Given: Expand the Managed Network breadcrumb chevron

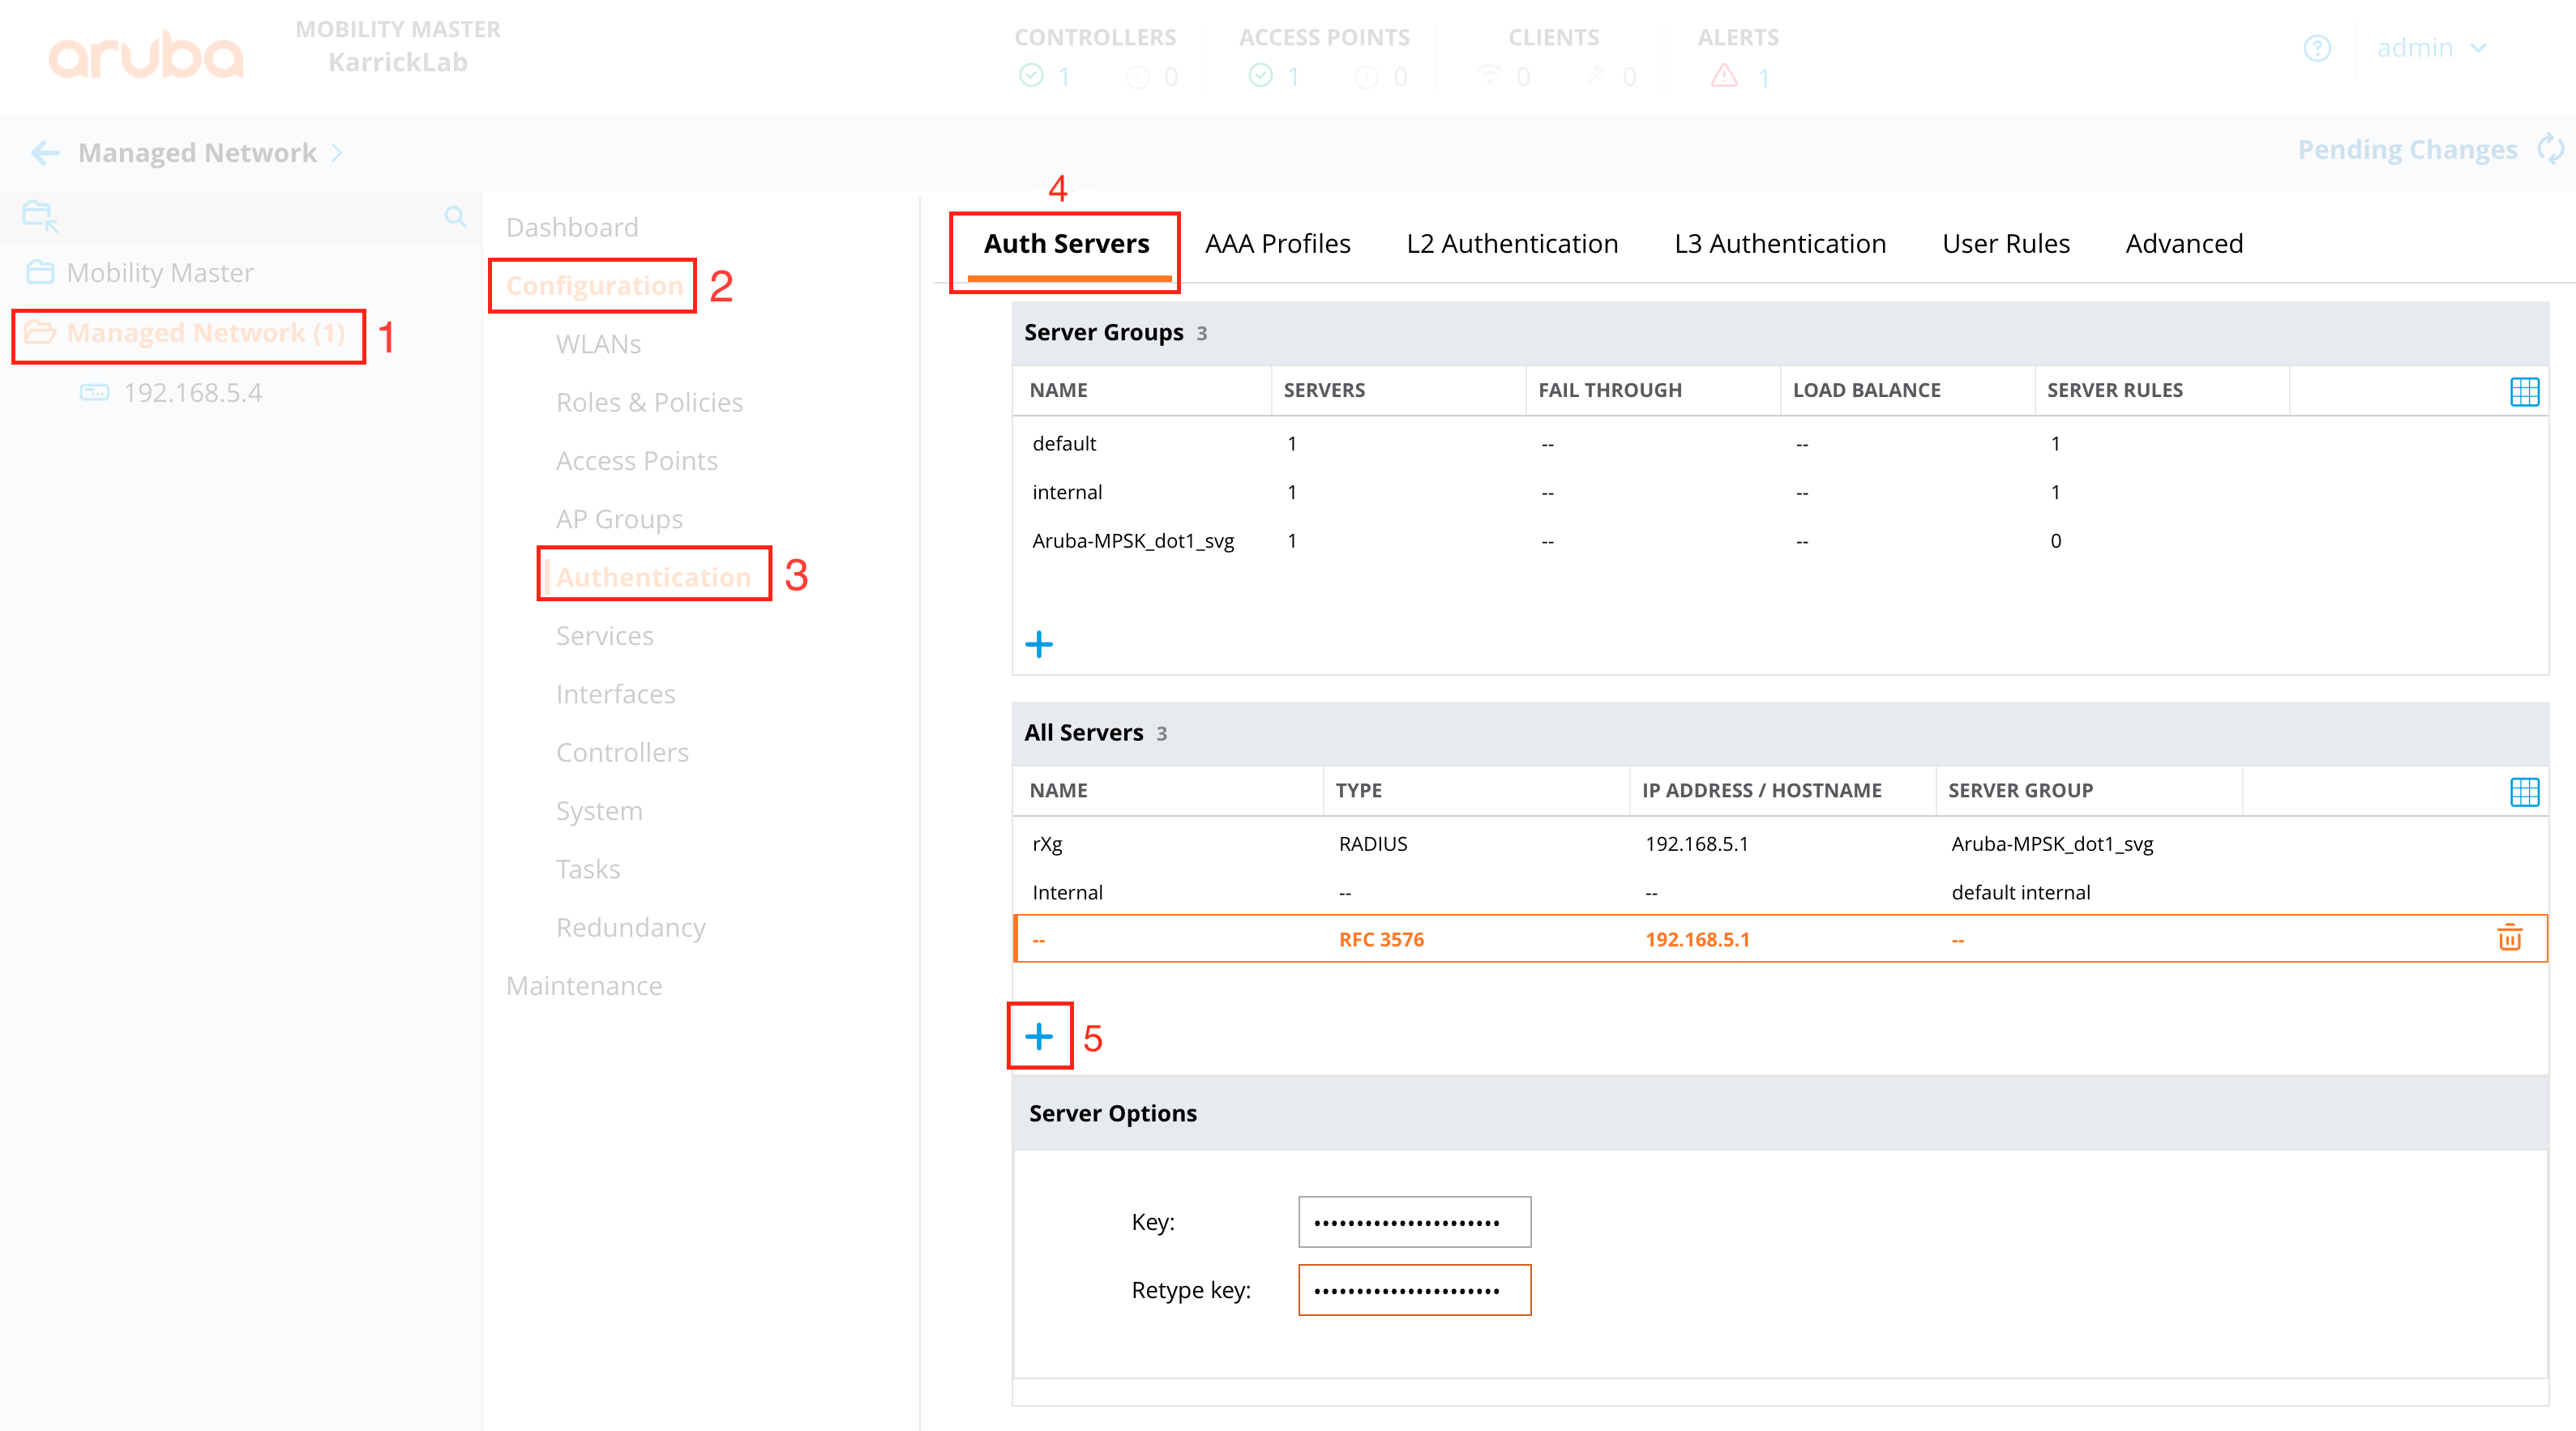Looking at the screenshot, I should click(x=337, y=153).
